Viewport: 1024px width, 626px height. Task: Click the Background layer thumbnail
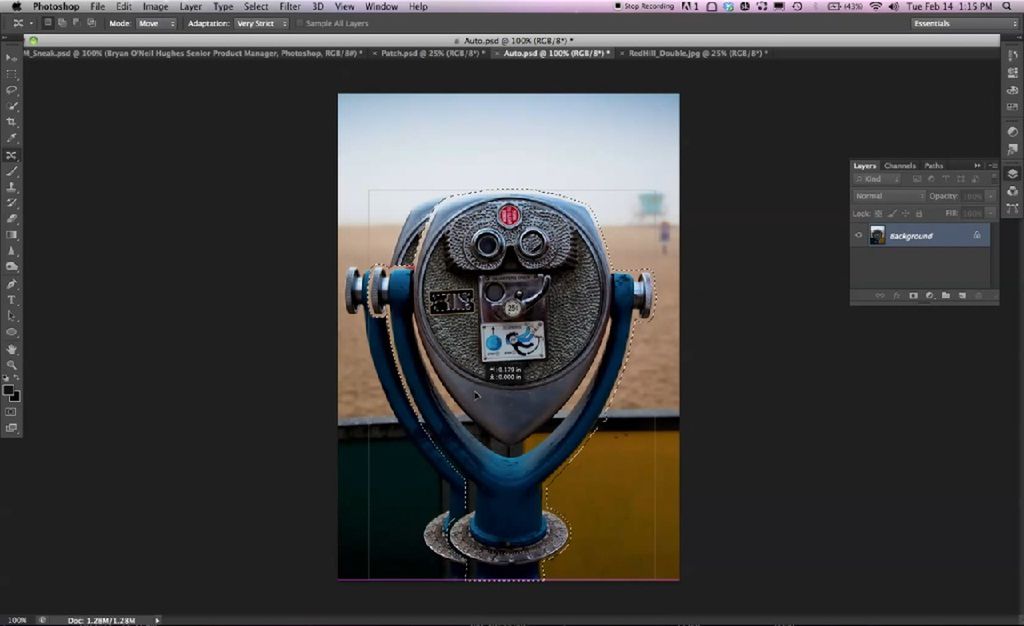877,236
